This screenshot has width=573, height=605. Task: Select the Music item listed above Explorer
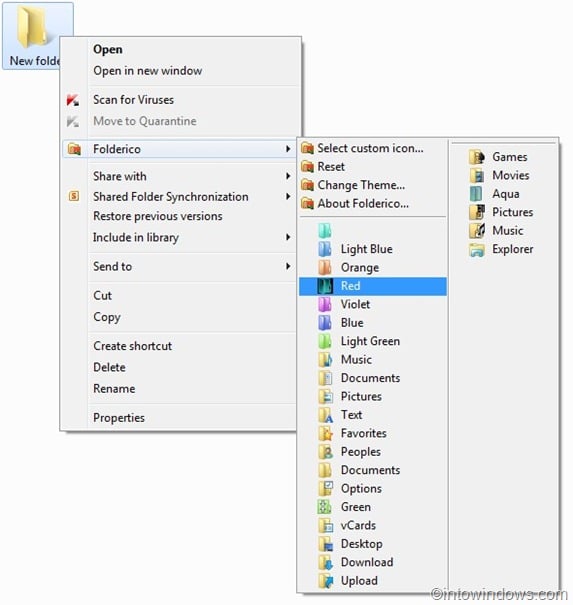(508, 231)
